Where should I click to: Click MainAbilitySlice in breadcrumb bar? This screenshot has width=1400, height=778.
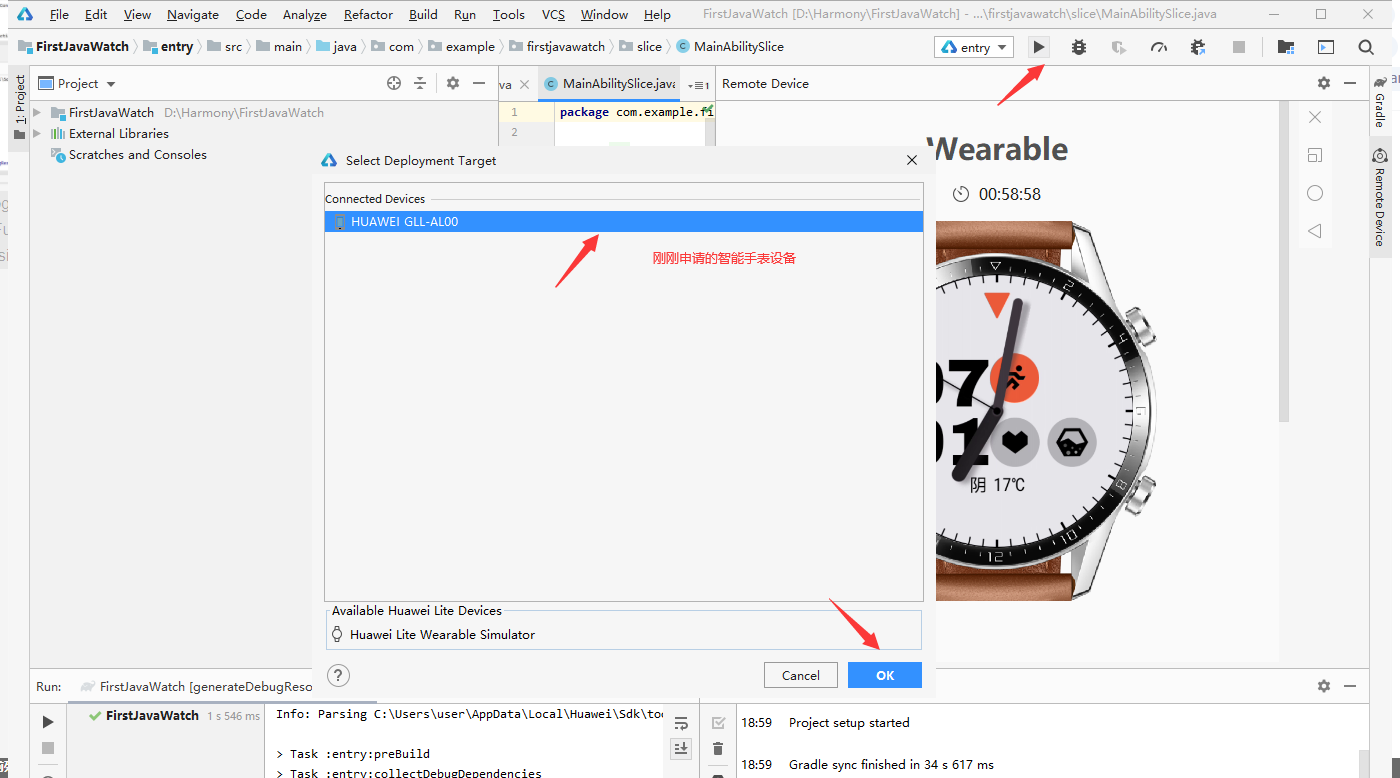(730, 47)
